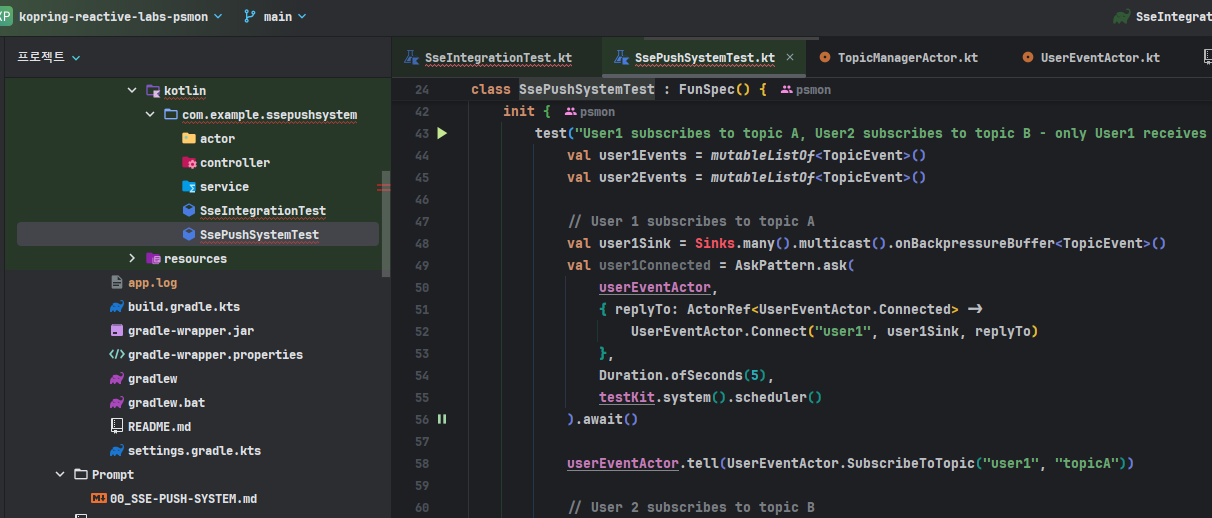The image size is (1212, 518).
Task: Click the Gradle elephant run configuration icon
Action: point(1121,16)
